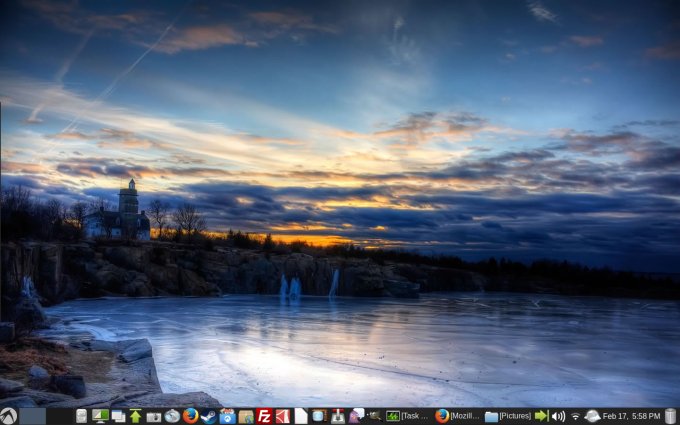Open the Wi-Fi network tray icon
This screenshot has height=425, width=680.
(575, 417)
